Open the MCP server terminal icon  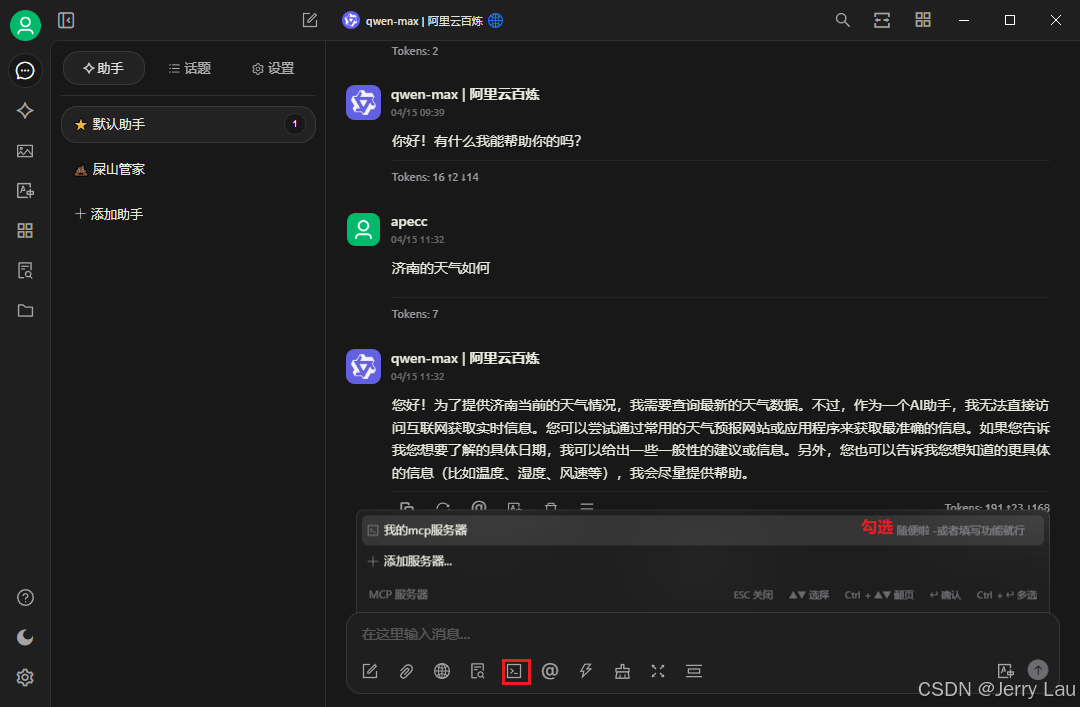click(x=514, y=671)
